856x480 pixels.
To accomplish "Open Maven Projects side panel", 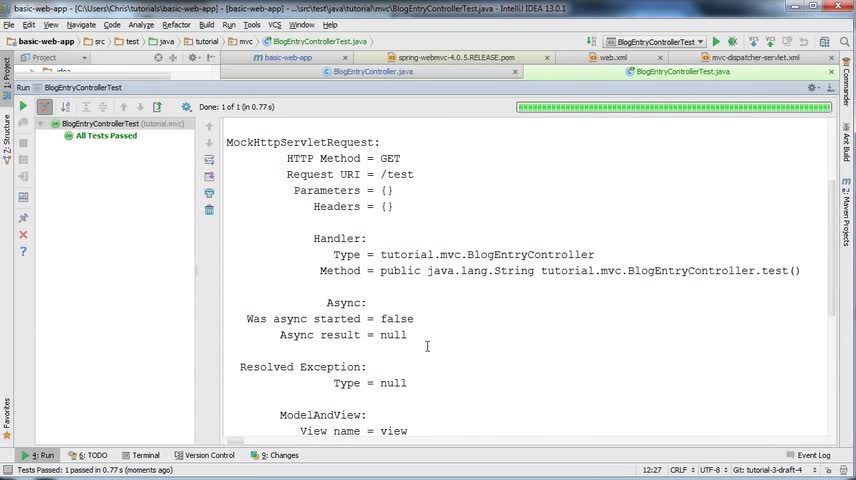I will coord(846,212).
